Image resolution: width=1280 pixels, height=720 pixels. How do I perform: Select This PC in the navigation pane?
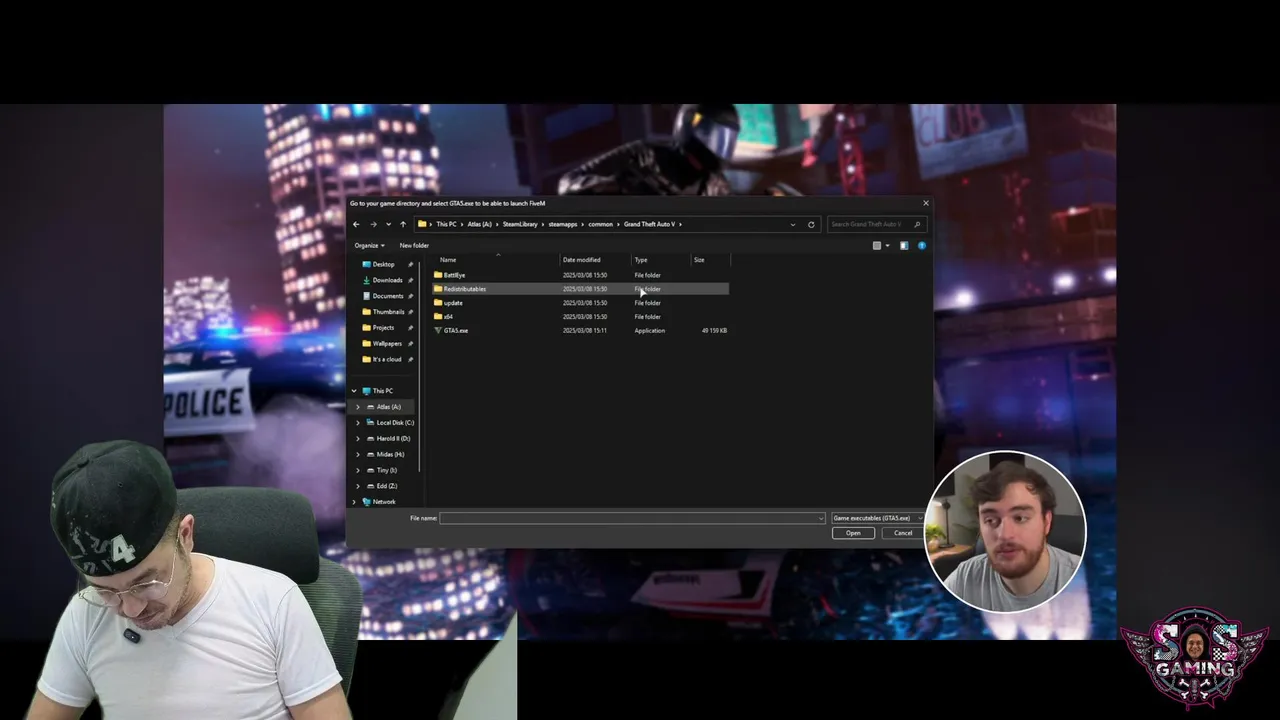tap(382, 391)
